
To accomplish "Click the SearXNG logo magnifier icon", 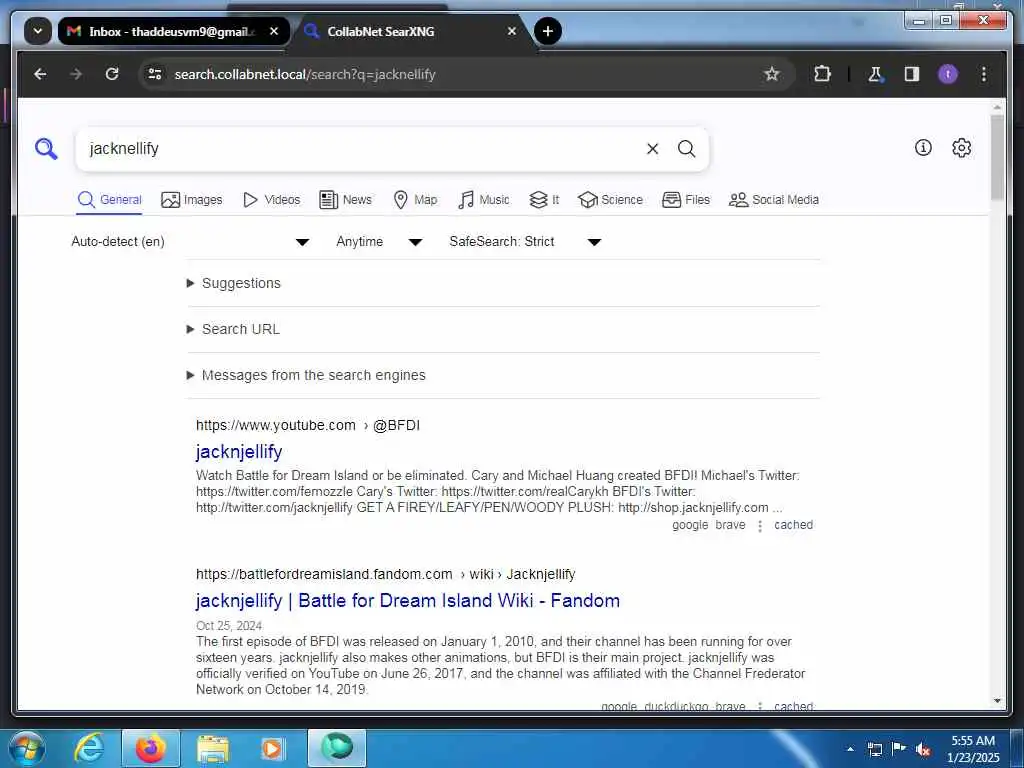I will (46, 149).
